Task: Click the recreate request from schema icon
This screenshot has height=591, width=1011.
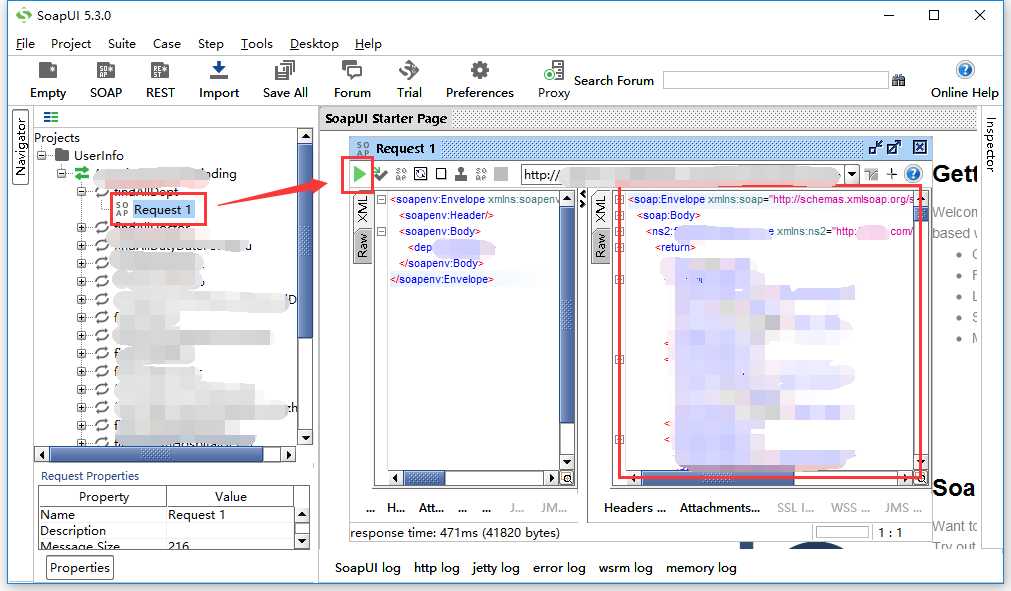Action: coord(420,174)
